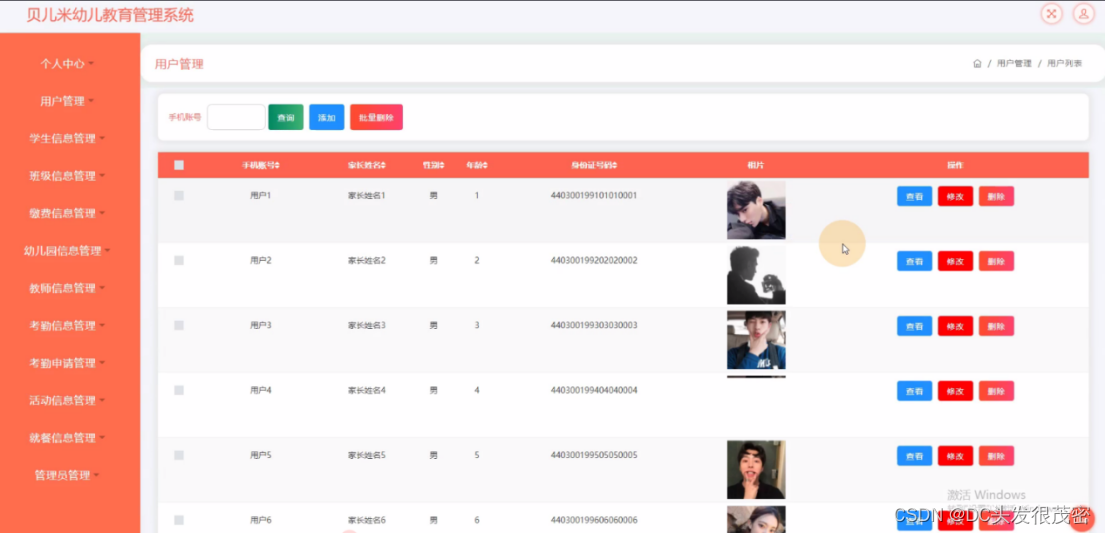Click the green 查询 search button

point(286,117)
